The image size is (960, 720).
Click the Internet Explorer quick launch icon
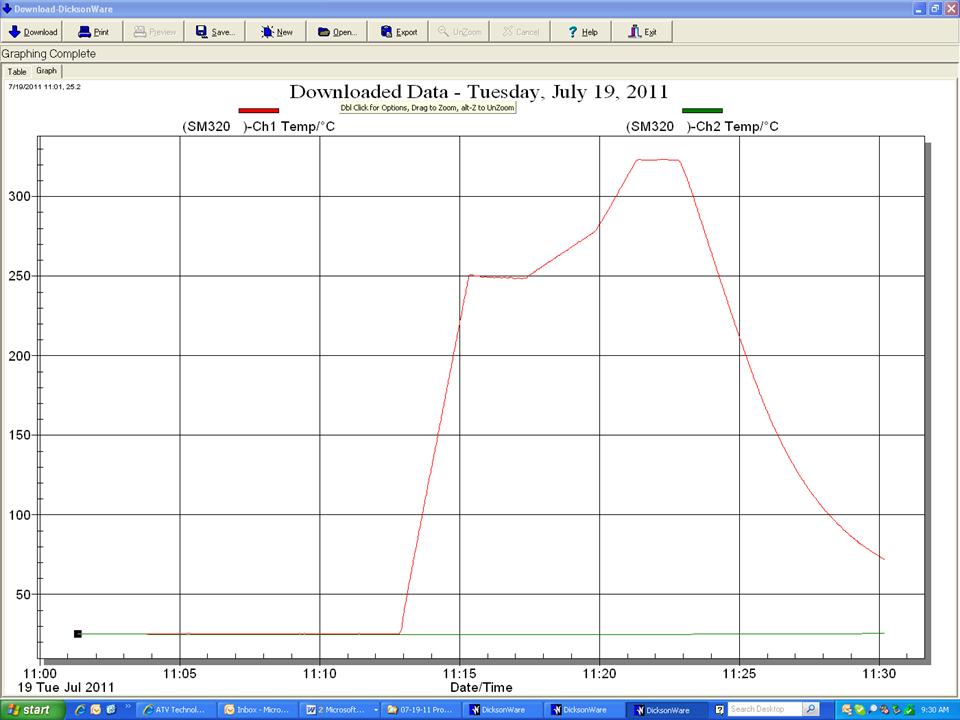pos(80,710)
